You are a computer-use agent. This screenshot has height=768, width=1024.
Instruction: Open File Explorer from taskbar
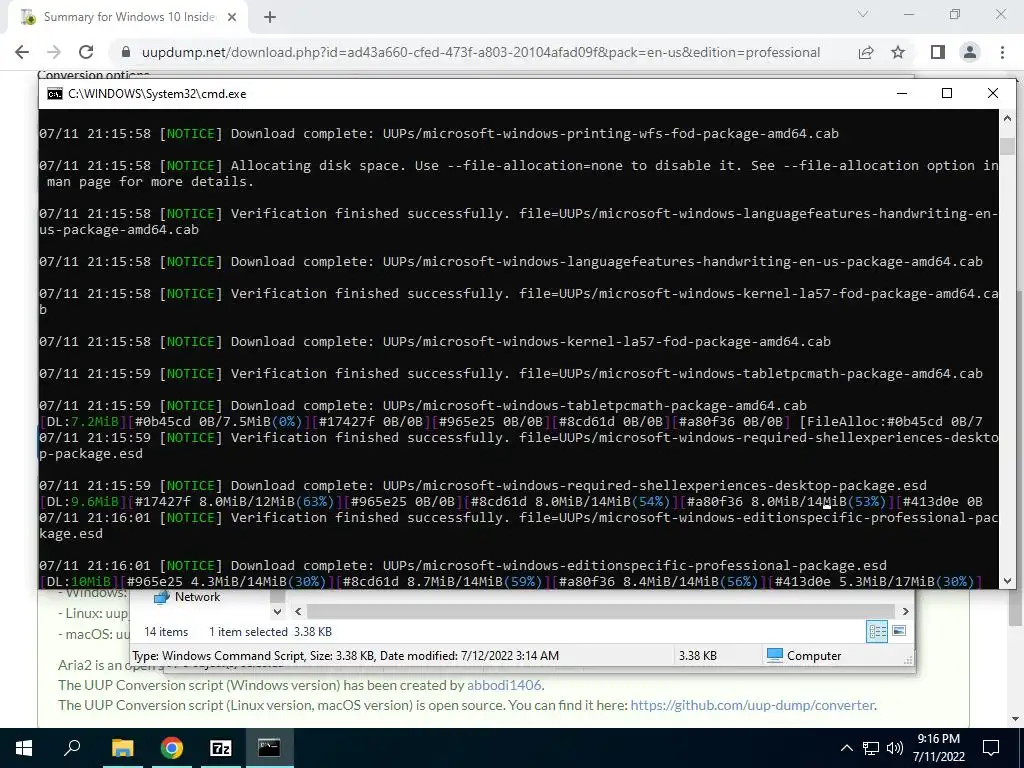pos(122,748)
